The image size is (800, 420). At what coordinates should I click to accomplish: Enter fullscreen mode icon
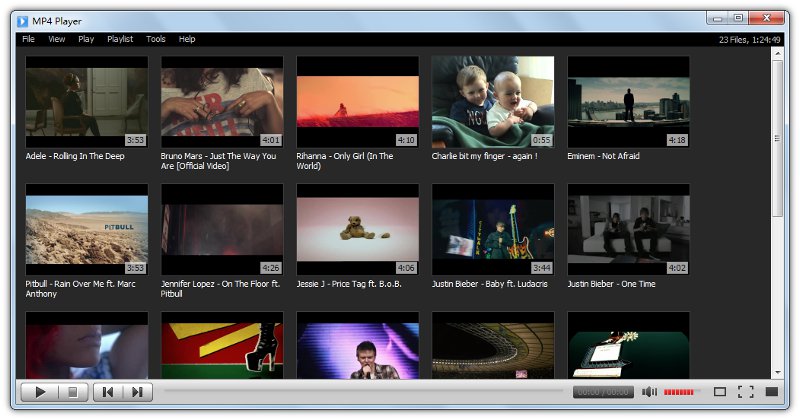tap(745, 392)
